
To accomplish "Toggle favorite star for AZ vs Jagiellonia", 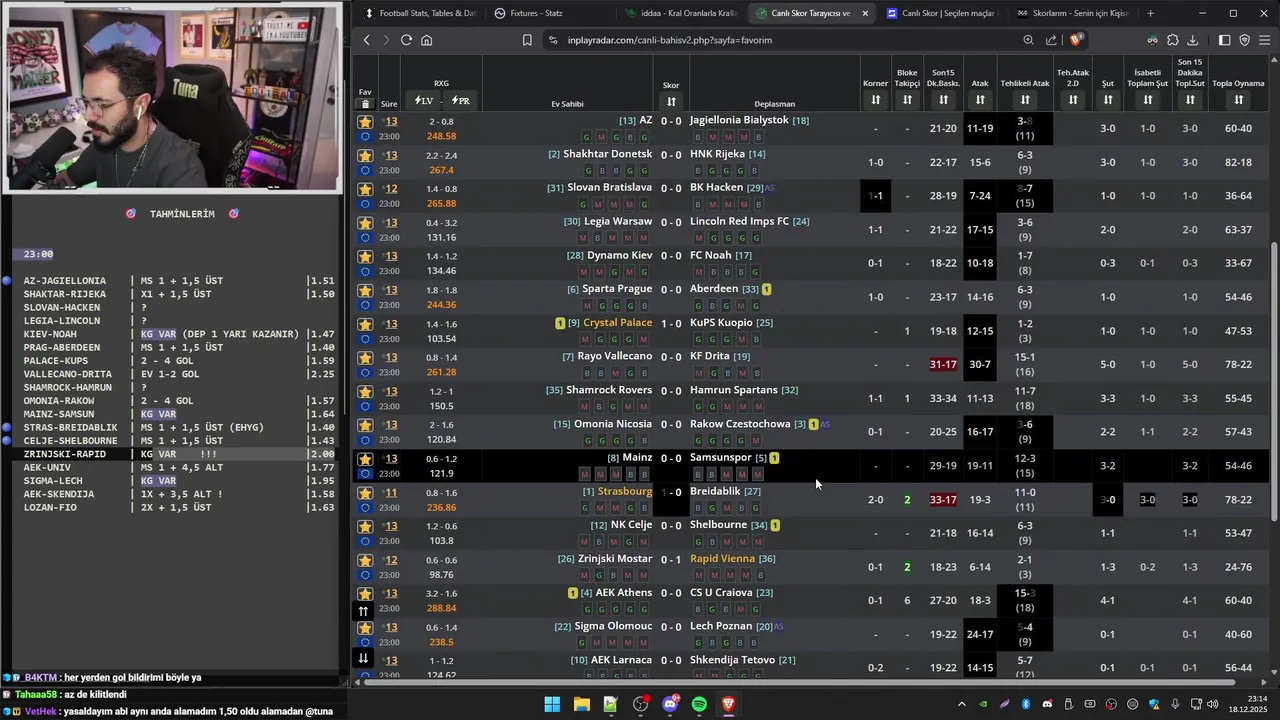I will (x=365, y=121).
